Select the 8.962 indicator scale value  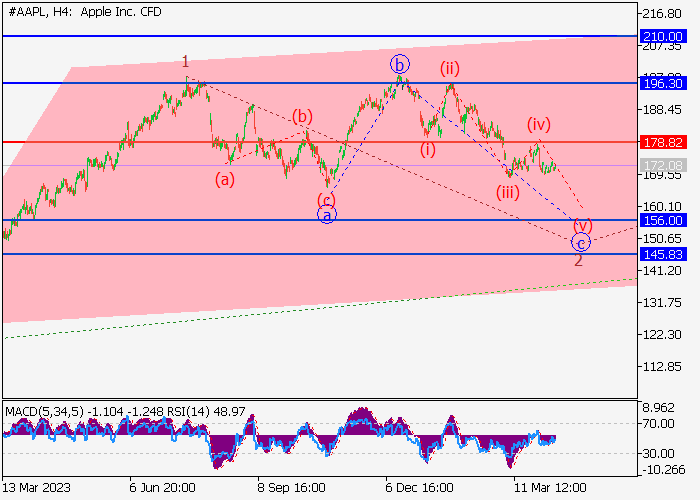659,408
